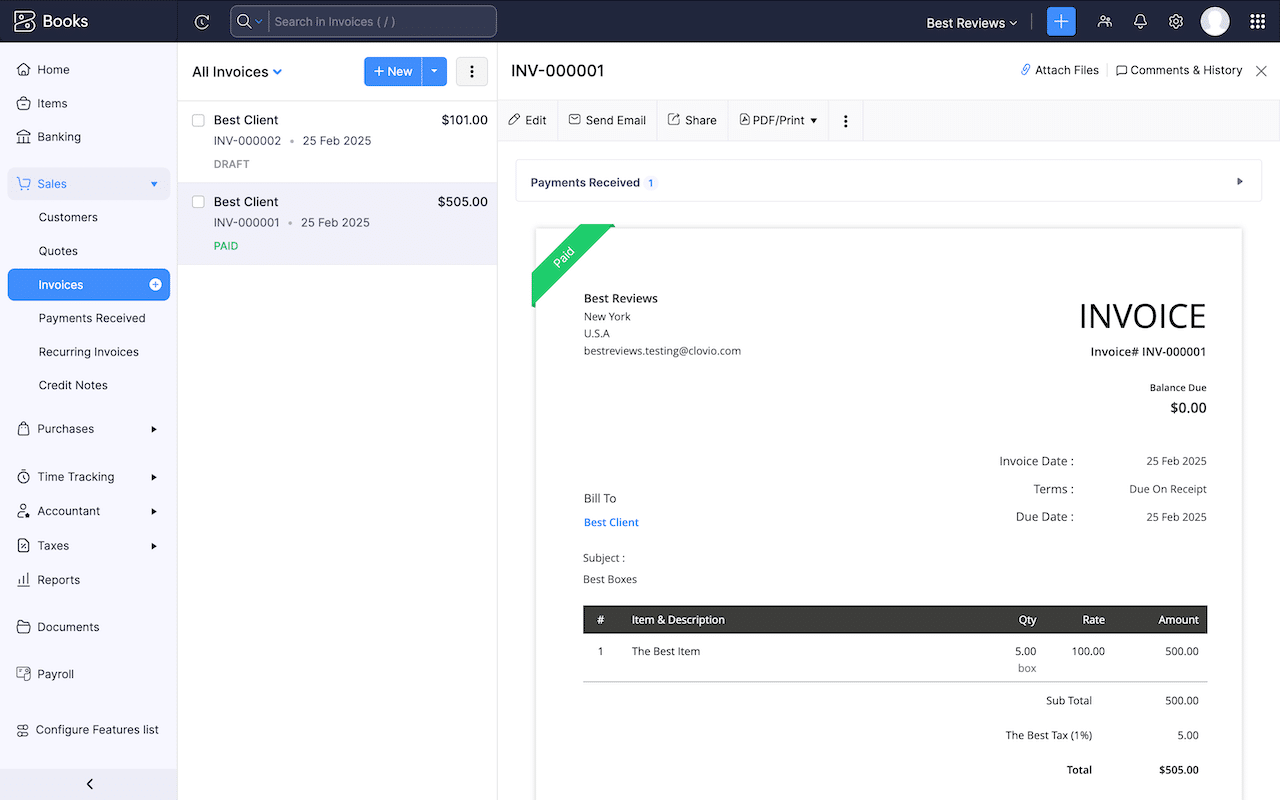Check the checkbox for invoice INV-000001
Screen dimensions: 1280x800
click(197, 201)
